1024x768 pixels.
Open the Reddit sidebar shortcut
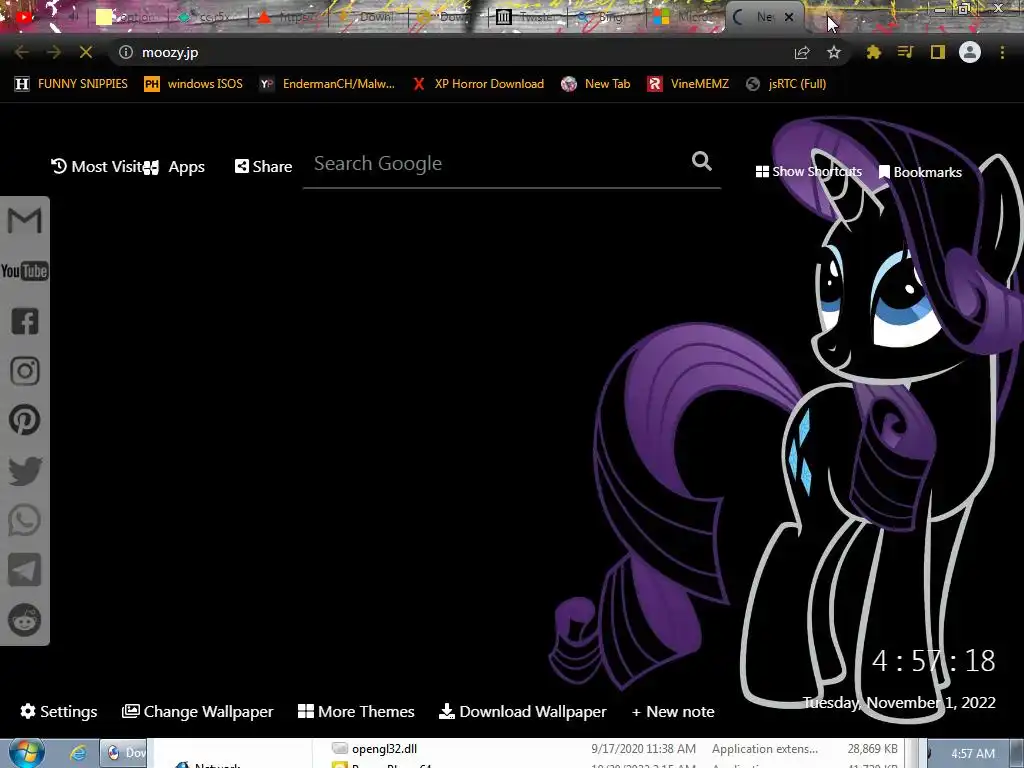[25, 620]
